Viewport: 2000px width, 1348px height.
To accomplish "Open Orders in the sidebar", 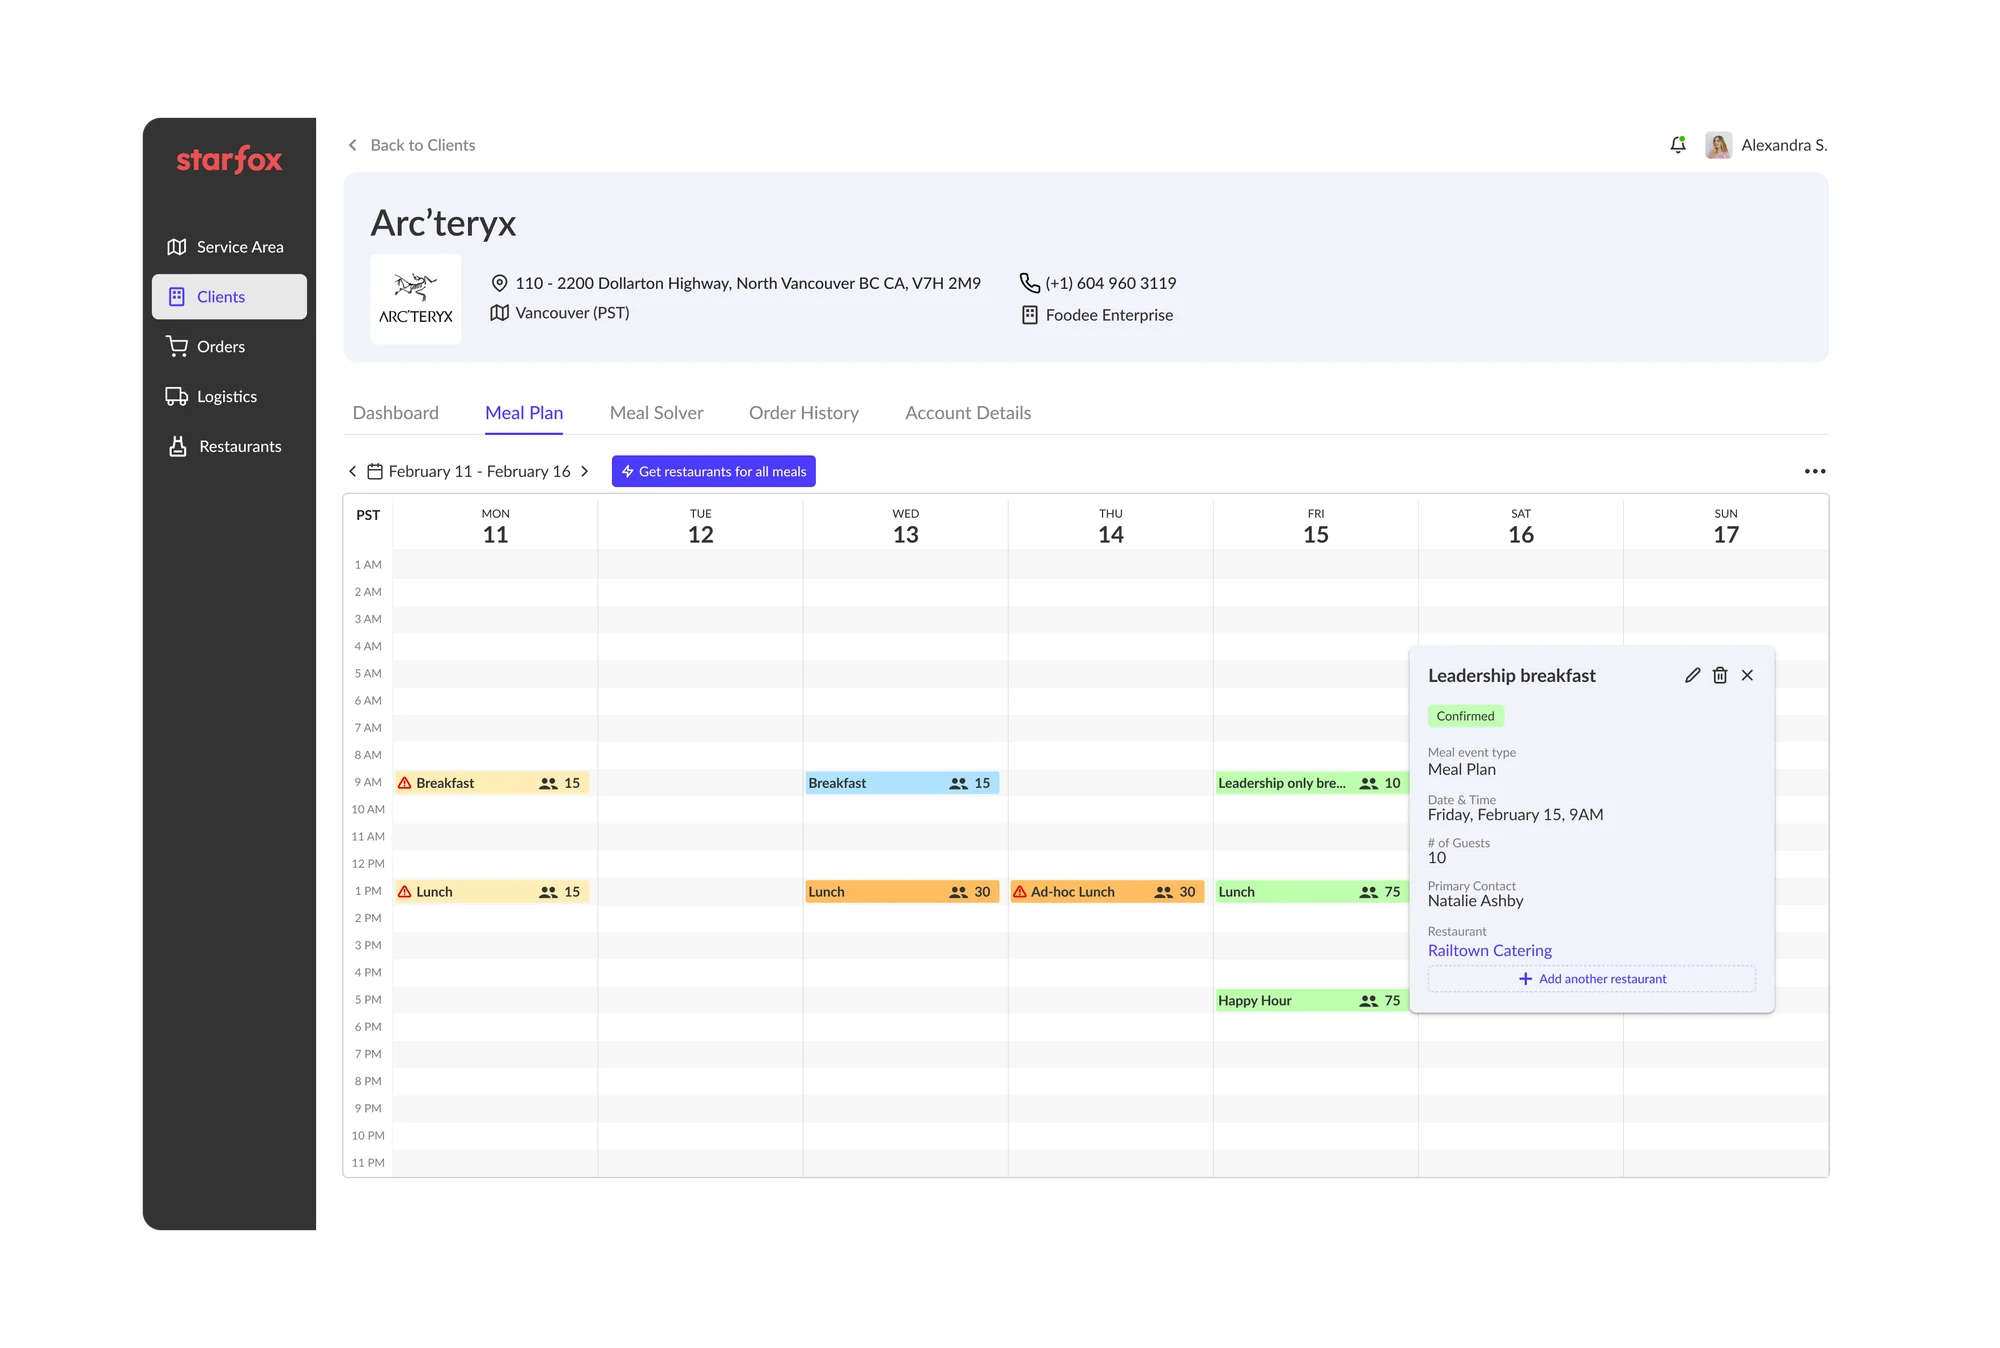I will [229, 347].
